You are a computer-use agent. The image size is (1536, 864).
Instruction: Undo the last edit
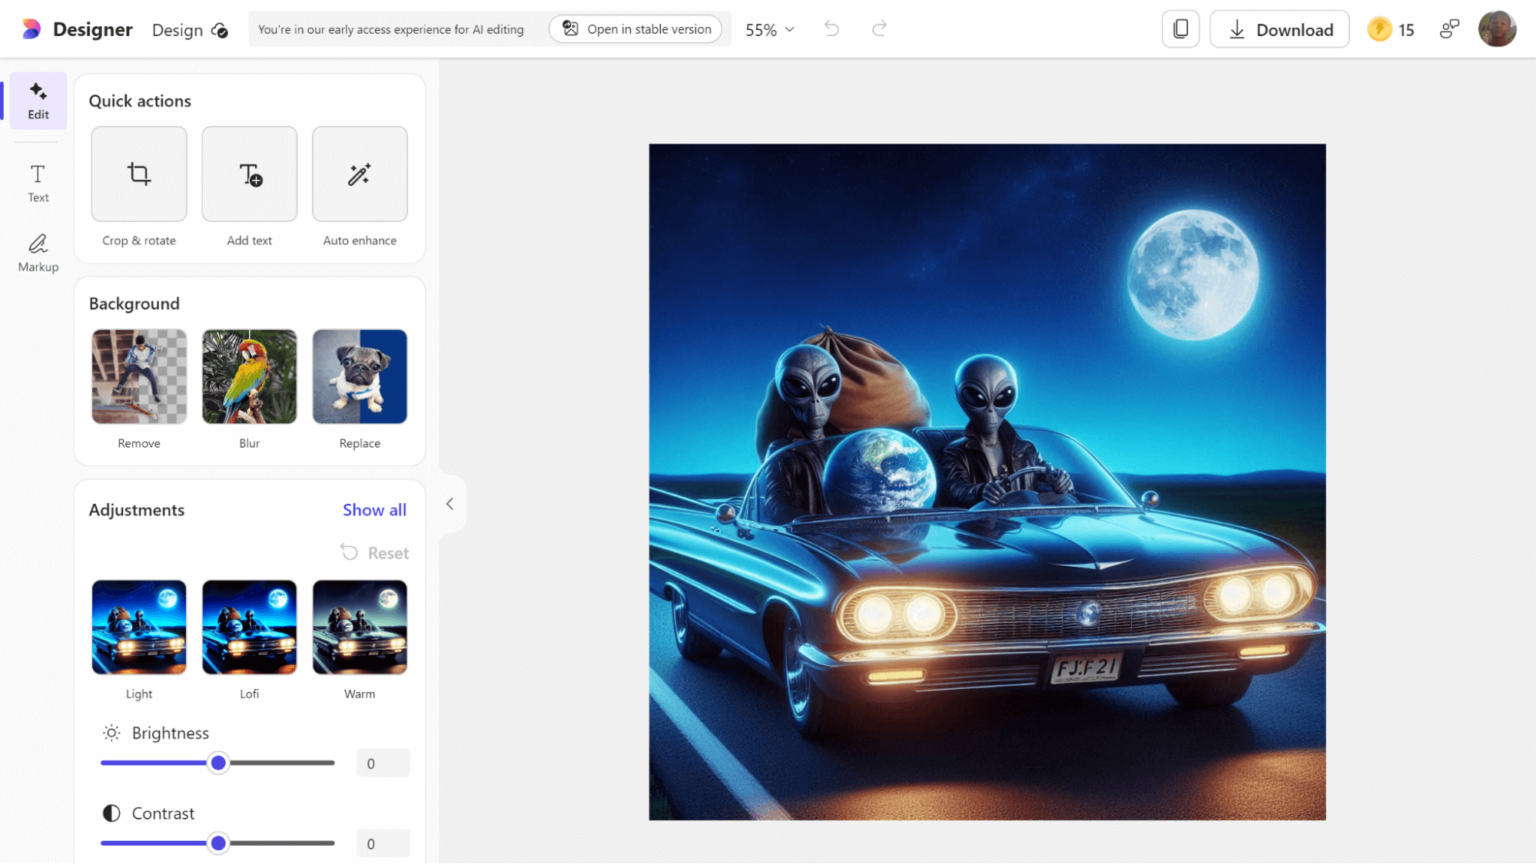pos(831,29)
